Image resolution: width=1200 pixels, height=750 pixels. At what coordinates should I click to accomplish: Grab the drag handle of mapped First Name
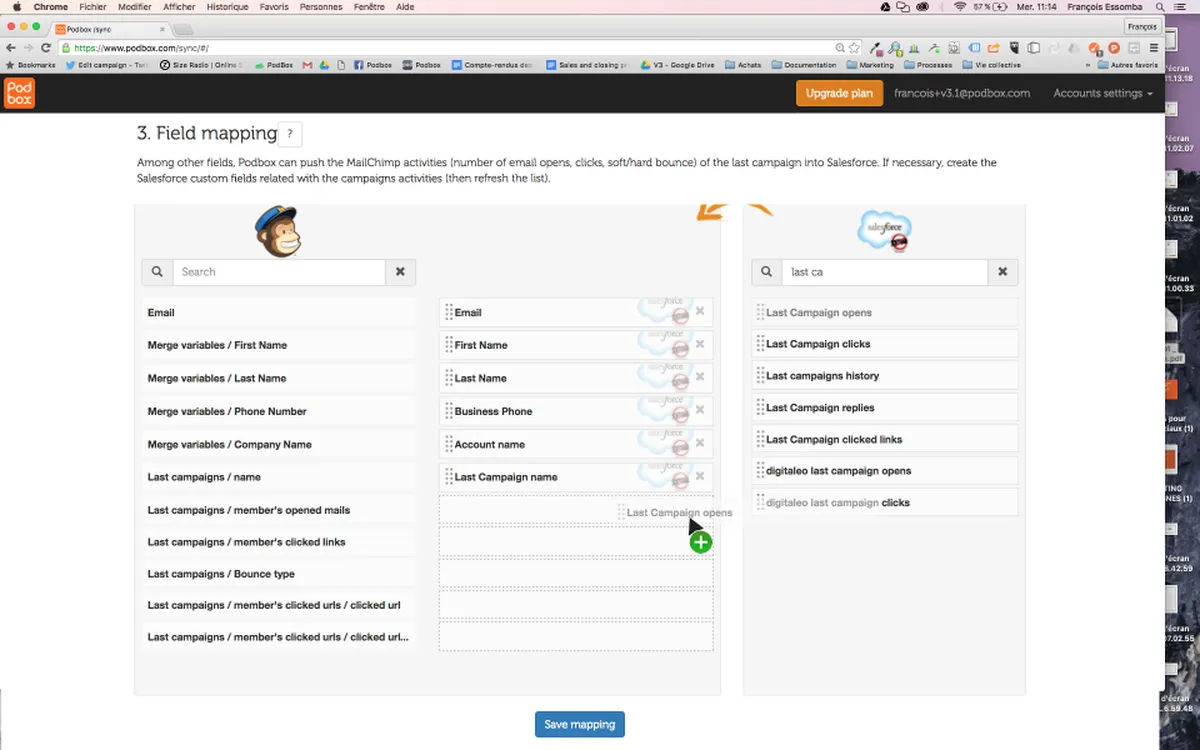[449, 345]
